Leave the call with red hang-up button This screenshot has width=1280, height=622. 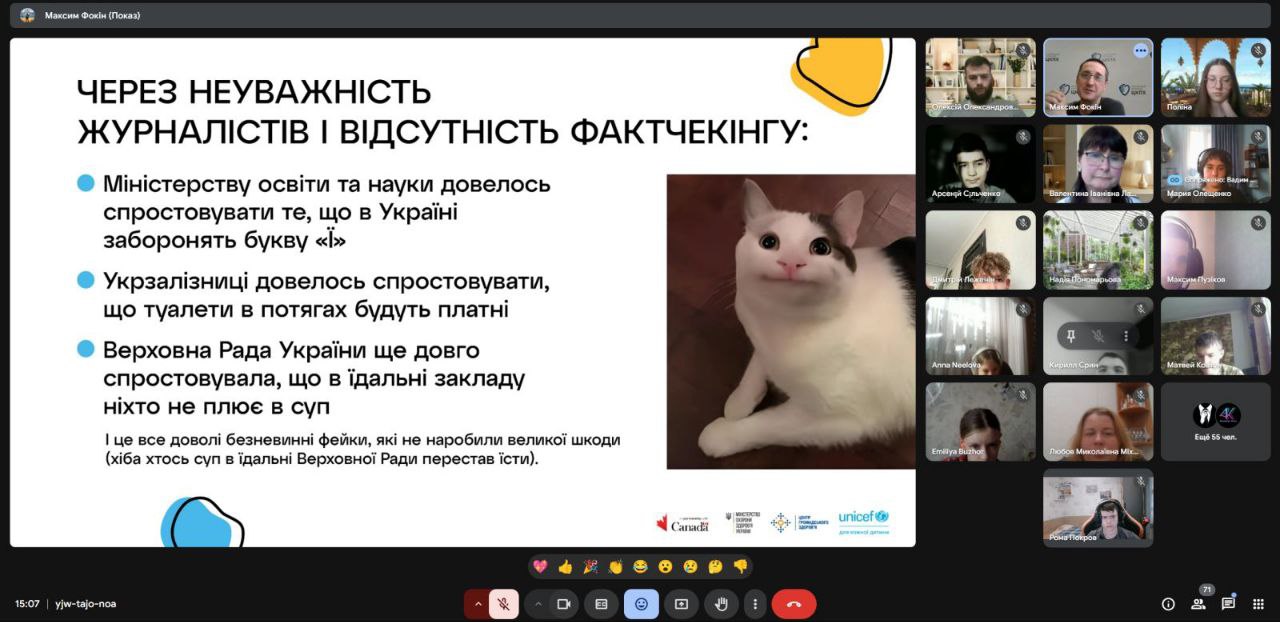[x=794, y=604]
